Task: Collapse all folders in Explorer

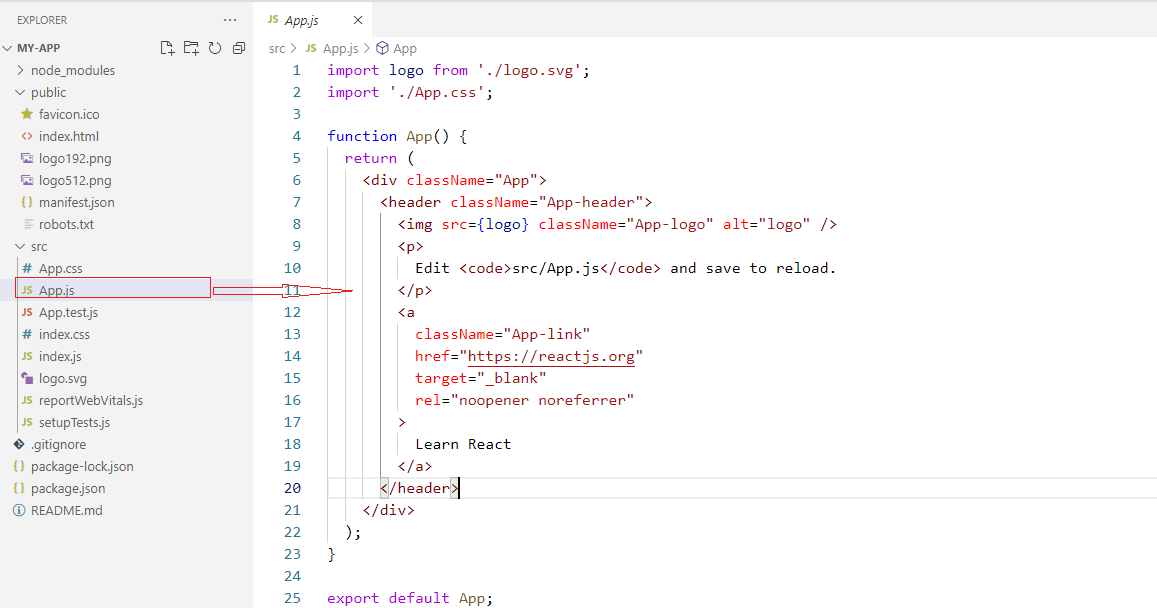Action: (x=239, y=48)
